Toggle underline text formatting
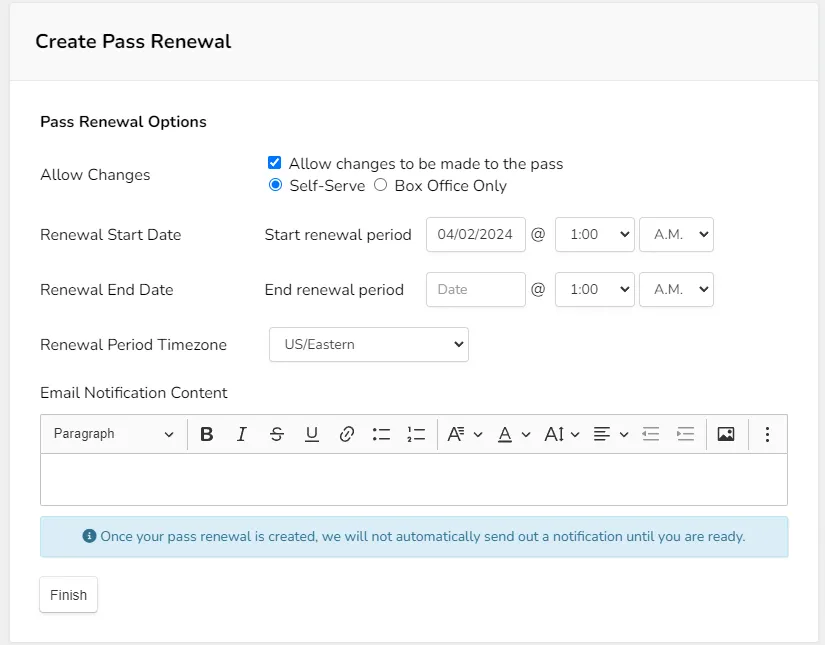This screenshot has height=645, width=825. pyautogui.click(x=312, y=434)
